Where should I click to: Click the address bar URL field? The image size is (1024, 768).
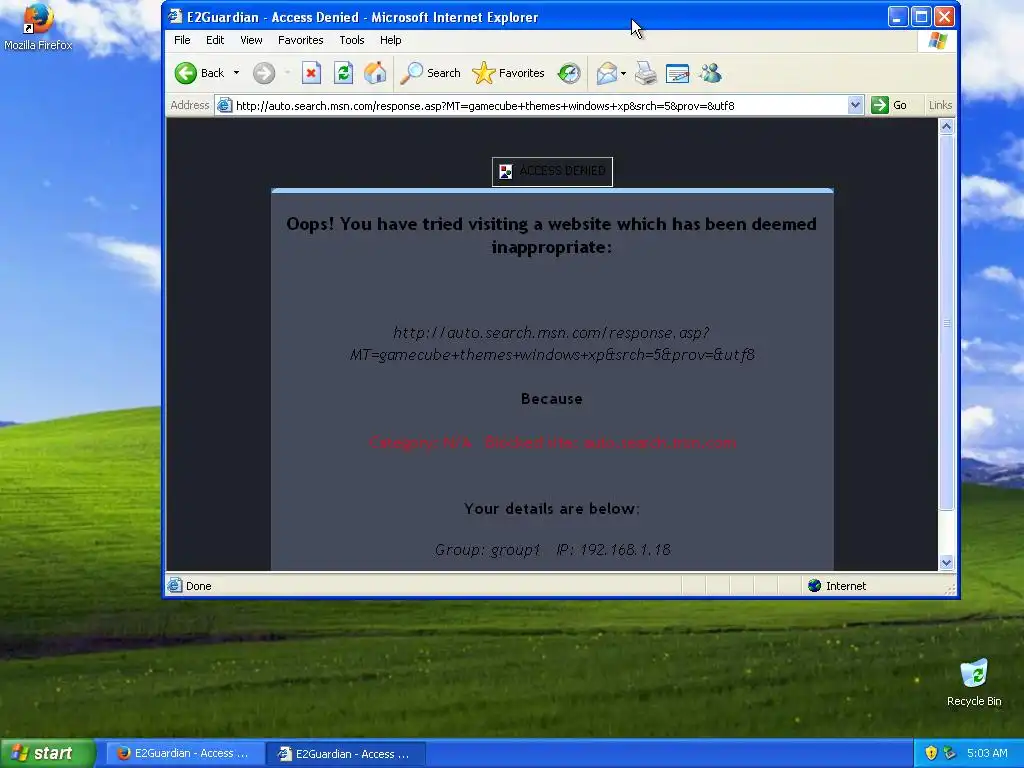coord(541,106)
